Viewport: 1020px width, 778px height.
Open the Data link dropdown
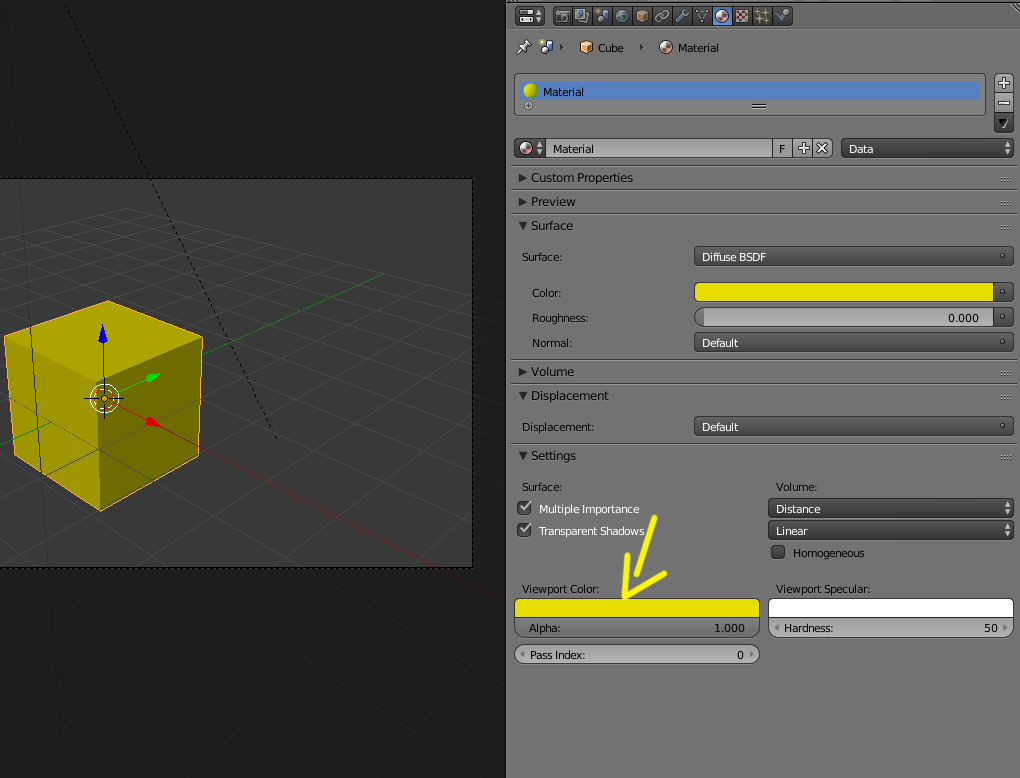click(x=927, y=148)
